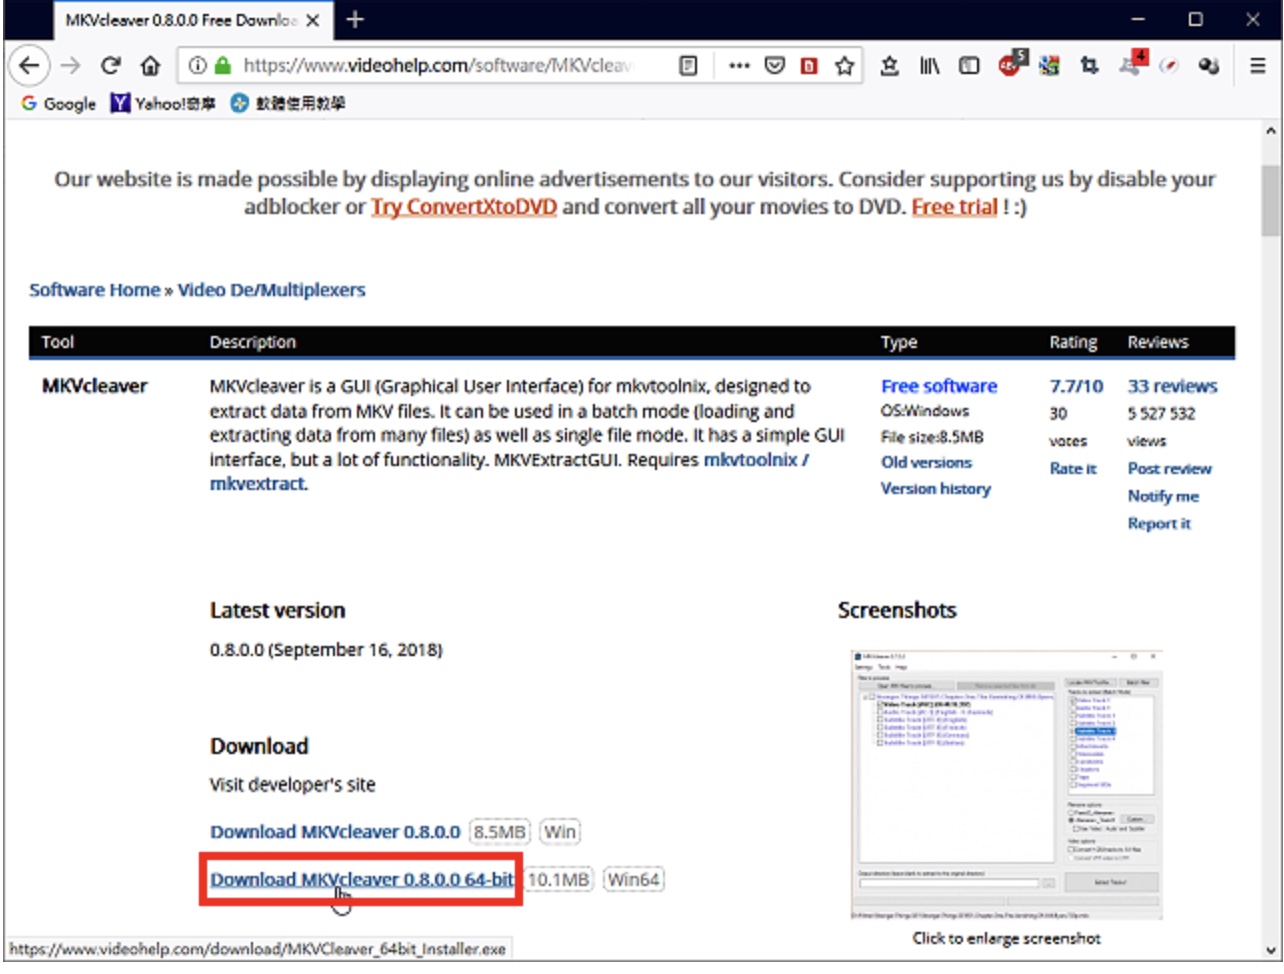
Task: Open Yahoo bookmark in bookmarks bar
Action: coord(163,103)
